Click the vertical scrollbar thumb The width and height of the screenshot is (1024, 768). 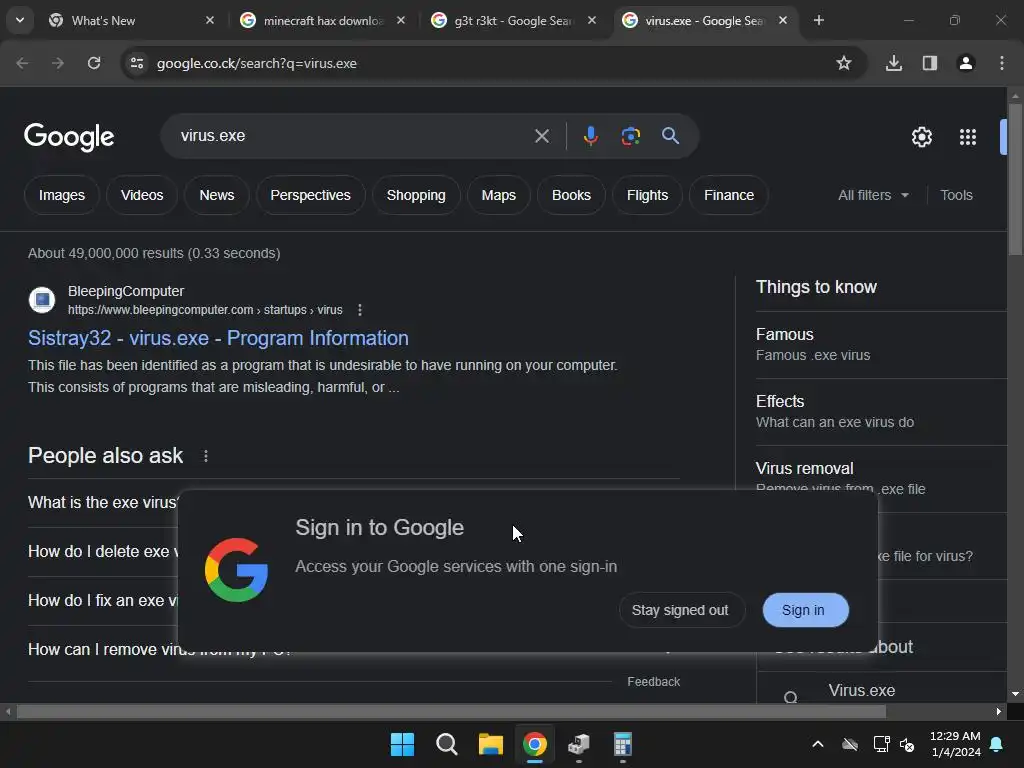coord(1015,178)
